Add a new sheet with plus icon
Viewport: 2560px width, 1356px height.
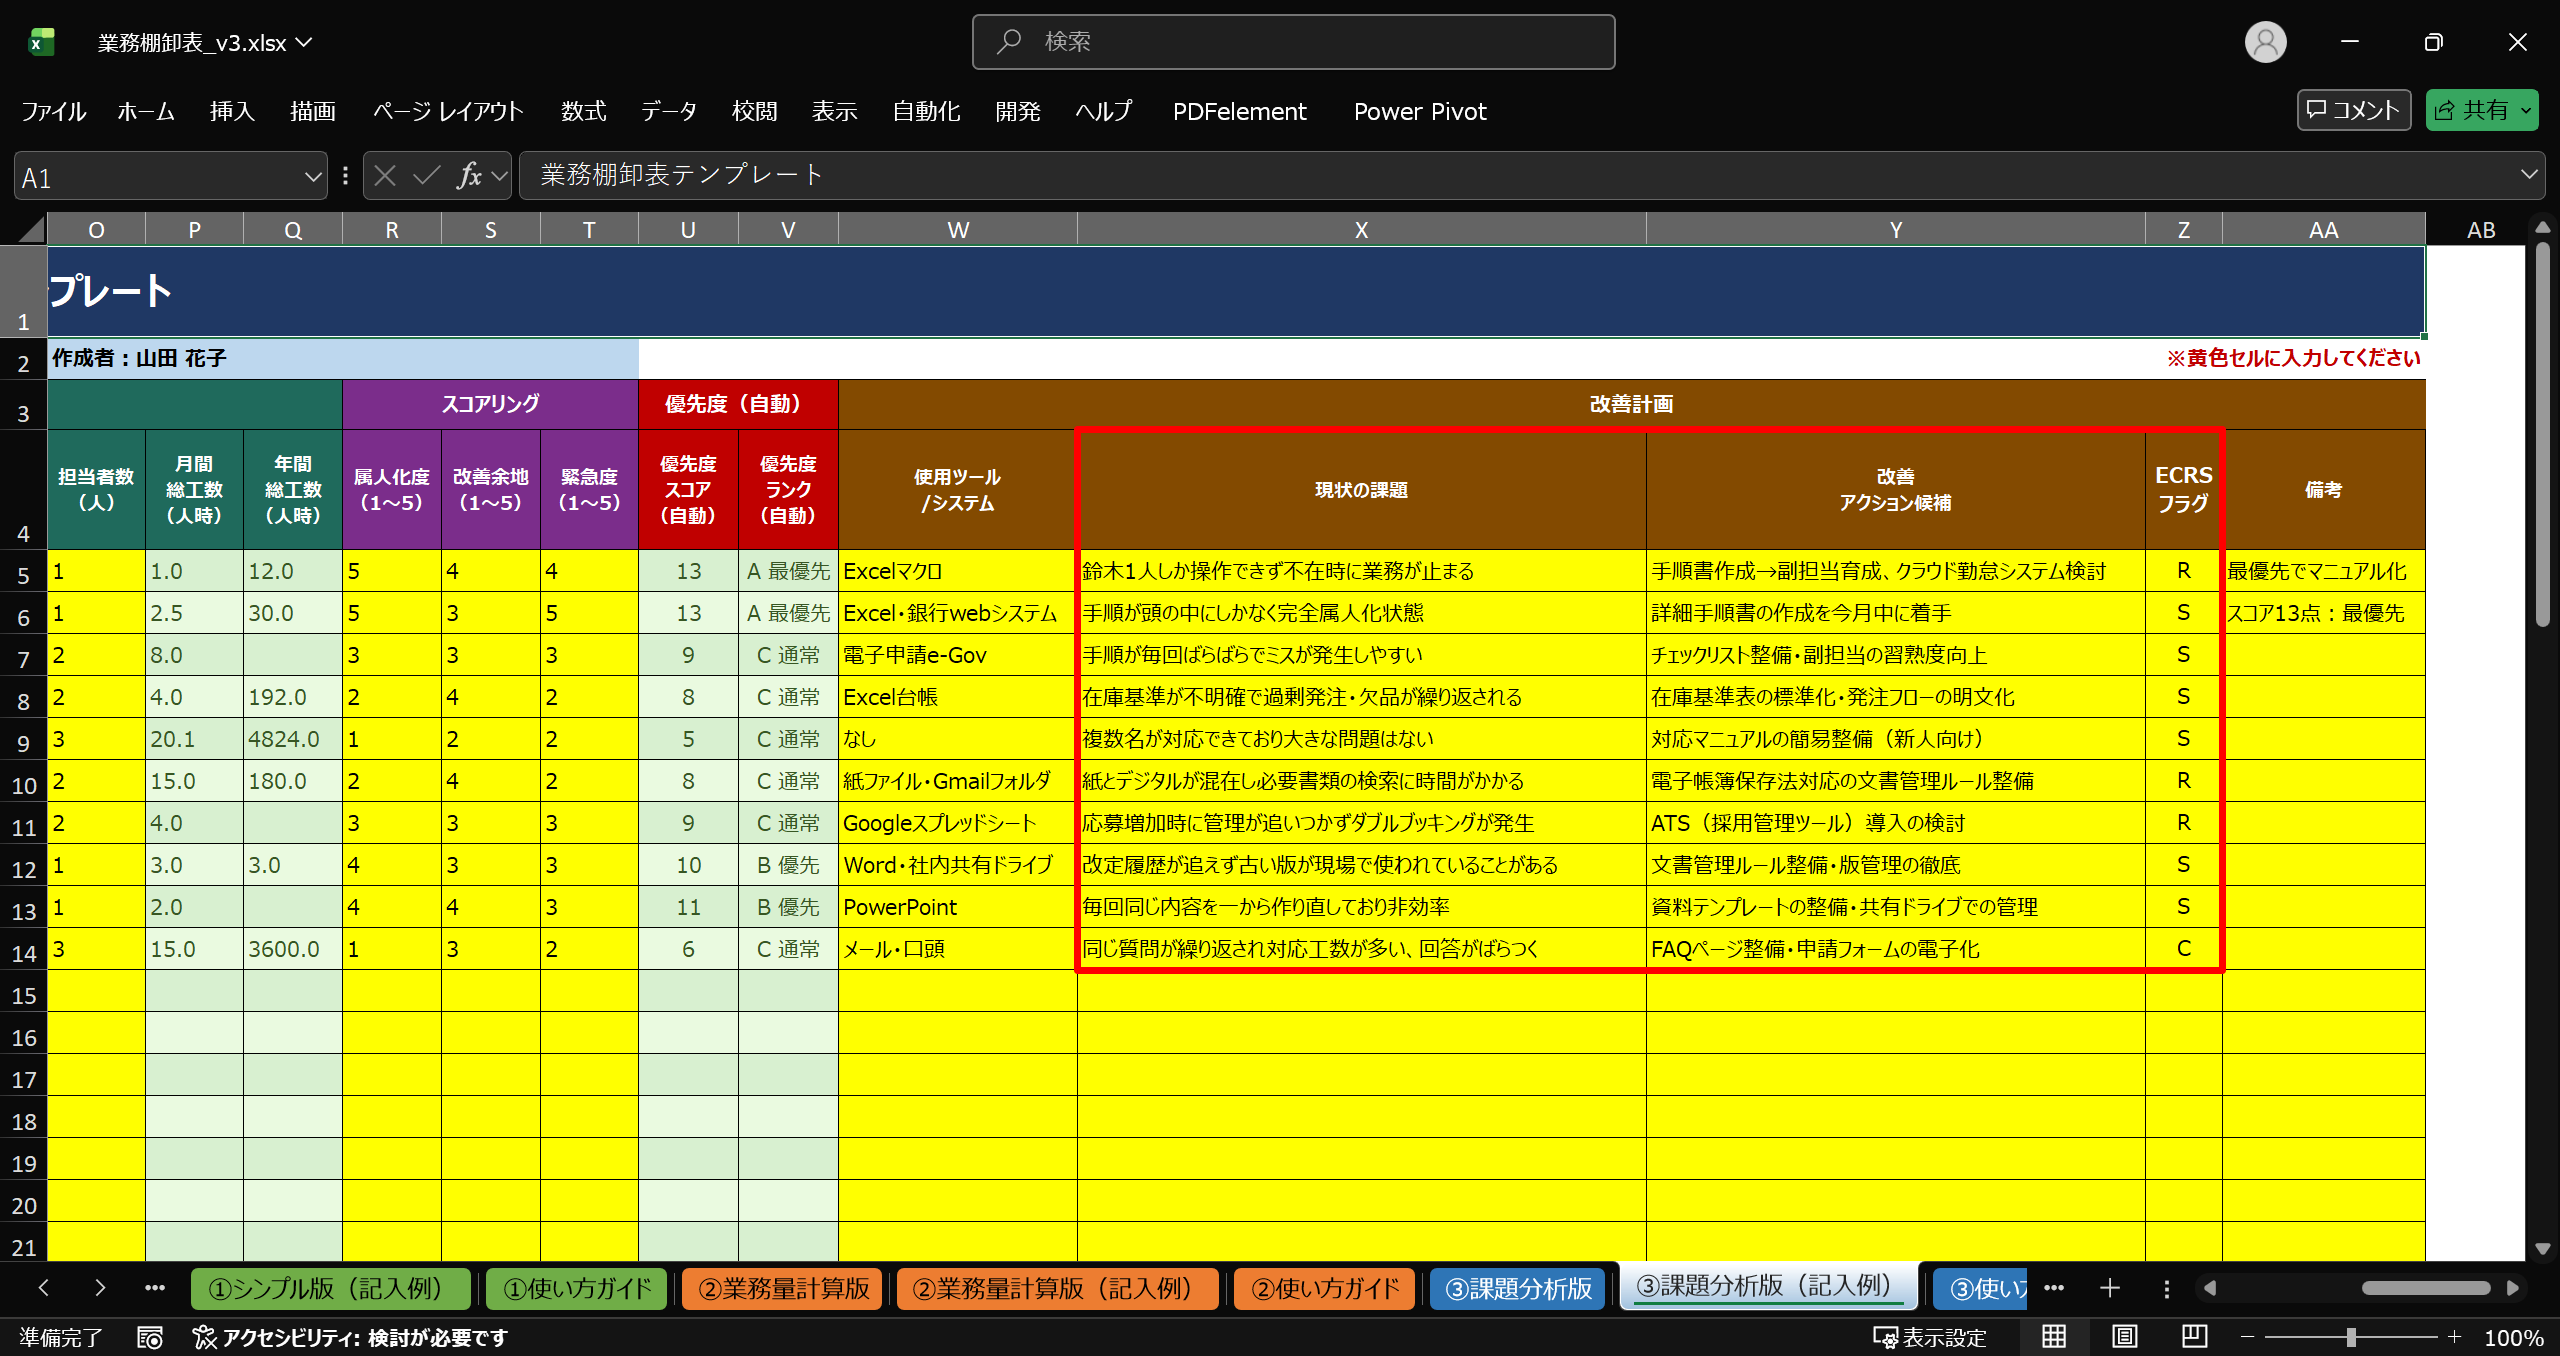[x=2110, y=1288]
